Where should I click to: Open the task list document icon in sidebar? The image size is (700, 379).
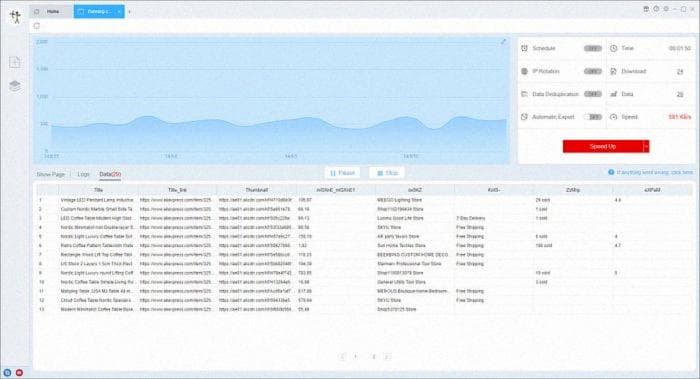pyautogui.click(x=15, y=62)
